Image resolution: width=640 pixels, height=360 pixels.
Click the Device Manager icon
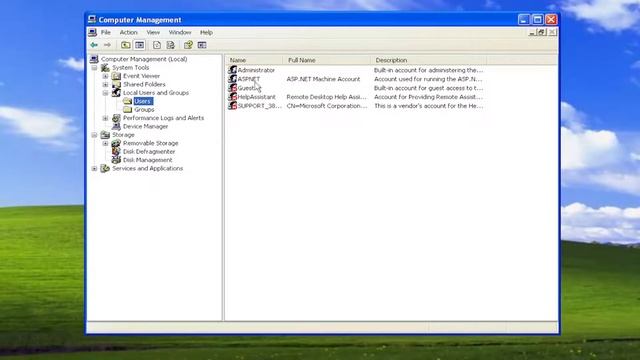tap(116, 126)
